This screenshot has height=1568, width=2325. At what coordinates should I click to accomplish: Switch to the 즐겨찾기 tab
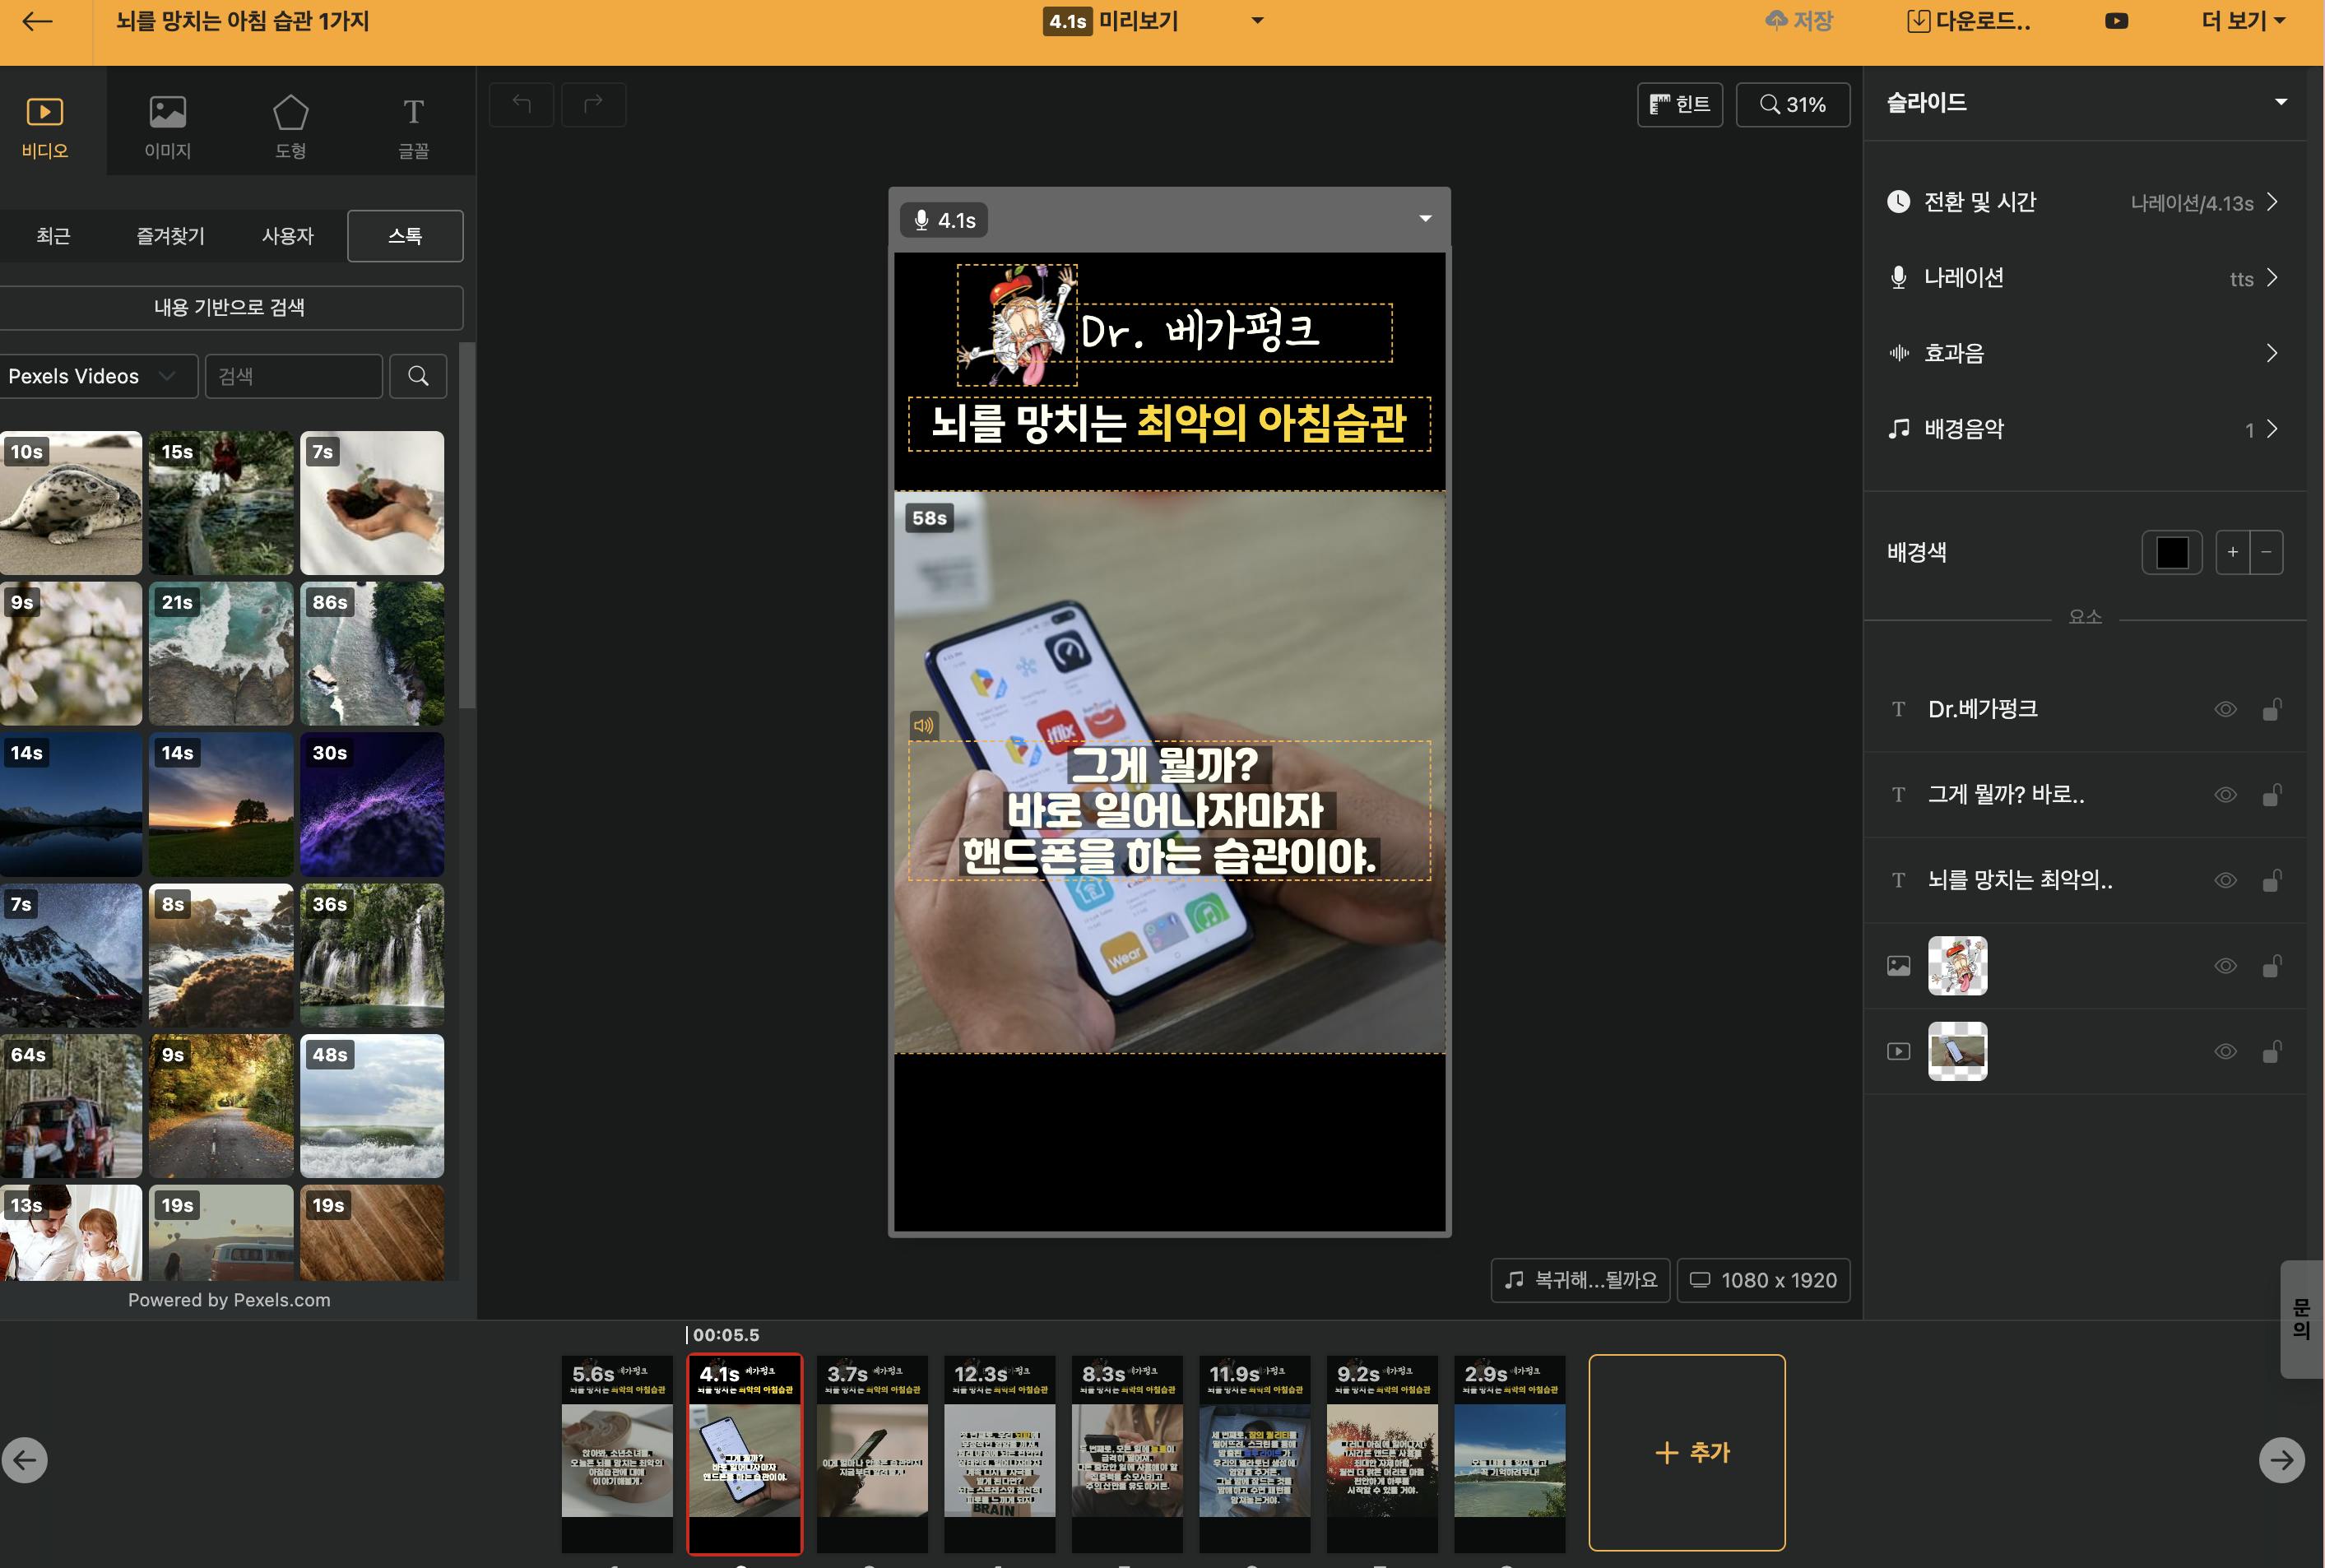click(170, 236)
